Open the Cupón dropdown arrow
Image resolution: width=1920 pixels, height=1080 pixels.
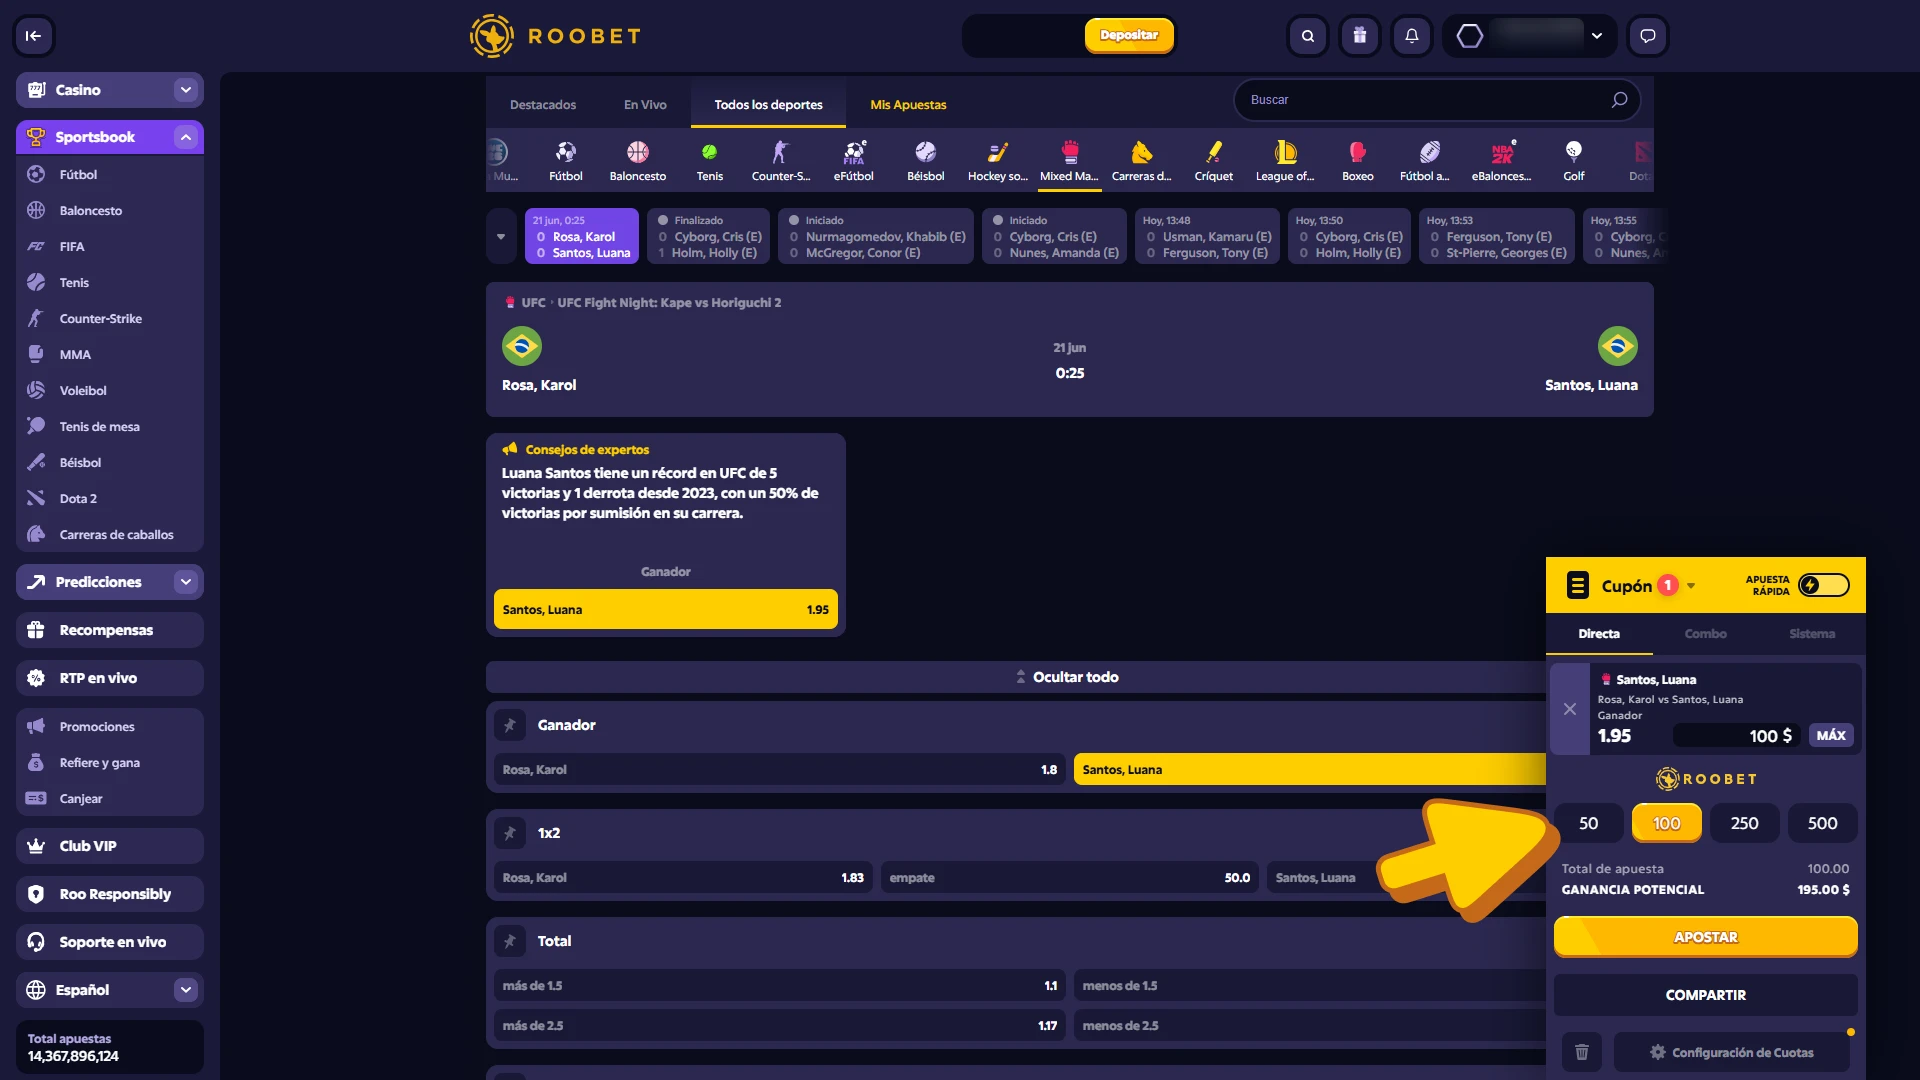[x=1691, y=586]
